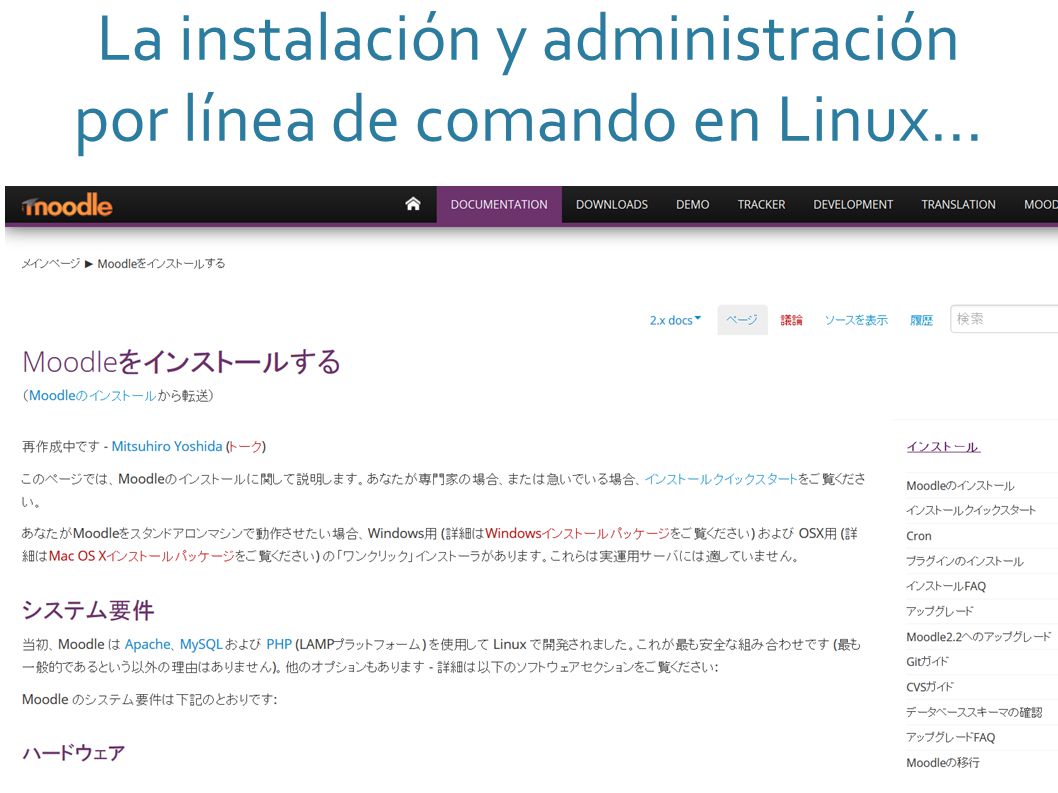Select the ページ tab
Viewport: 1058px width, 793px height.
742,320
